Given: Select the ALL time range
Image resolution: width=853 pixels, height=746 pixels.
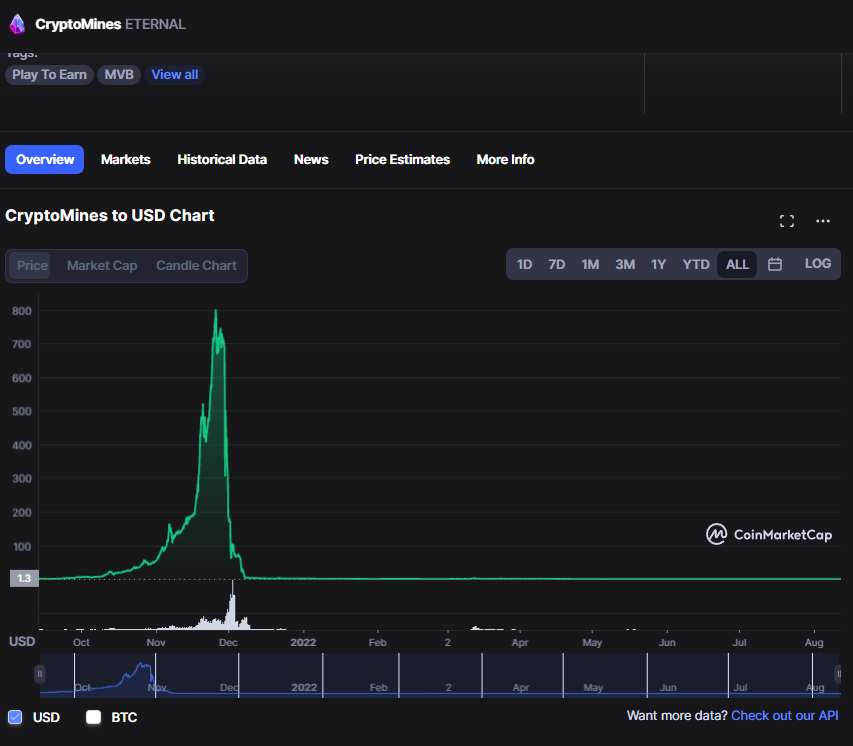Looking at the screenshot, I should (737, 264).
